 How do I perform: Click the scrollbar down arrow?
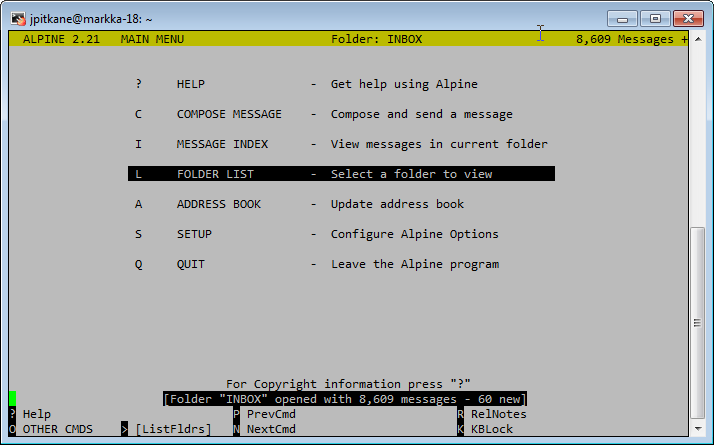[698, 429]
